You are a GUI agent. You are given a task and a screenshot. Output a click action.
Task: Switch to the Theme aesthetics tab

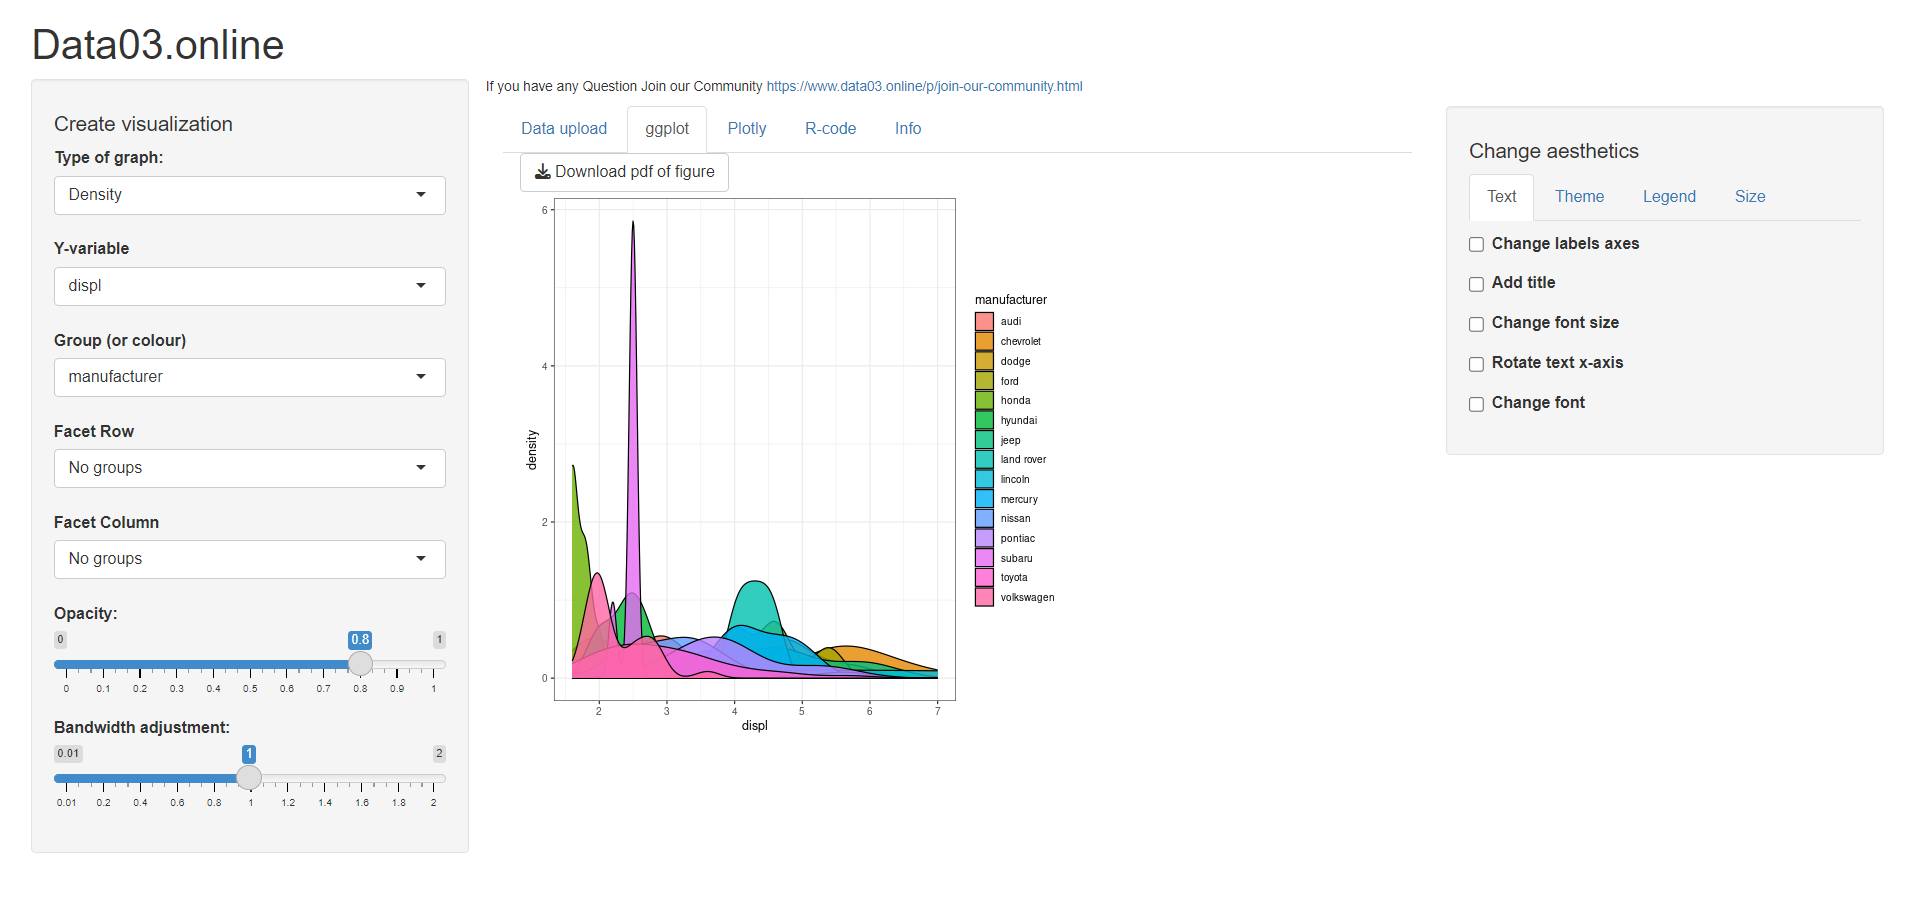pos(1579,197)
